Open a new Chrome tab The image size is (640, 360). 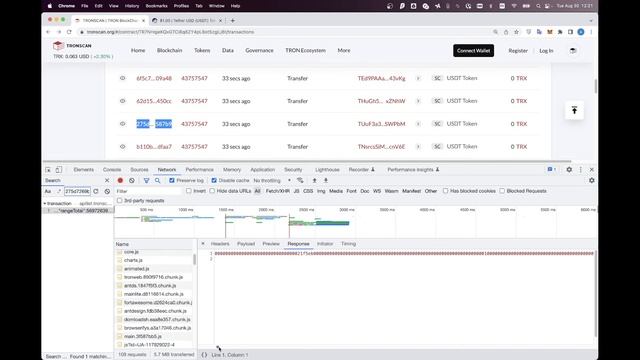coord(233,20)
